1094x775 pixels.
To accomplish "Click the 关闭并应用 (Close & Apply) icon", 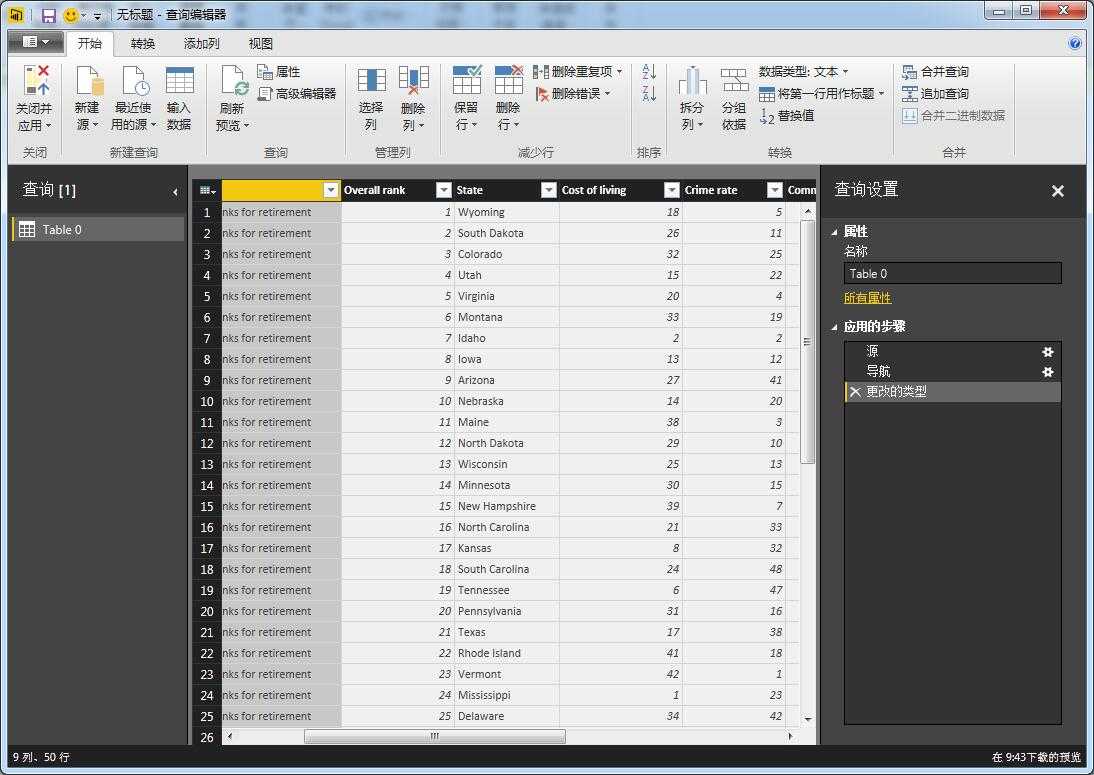I will pos(35,80).
